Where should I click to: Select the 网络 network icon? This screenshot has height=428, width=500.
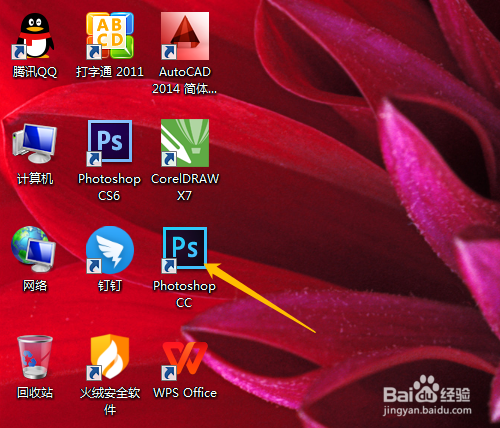33,249
